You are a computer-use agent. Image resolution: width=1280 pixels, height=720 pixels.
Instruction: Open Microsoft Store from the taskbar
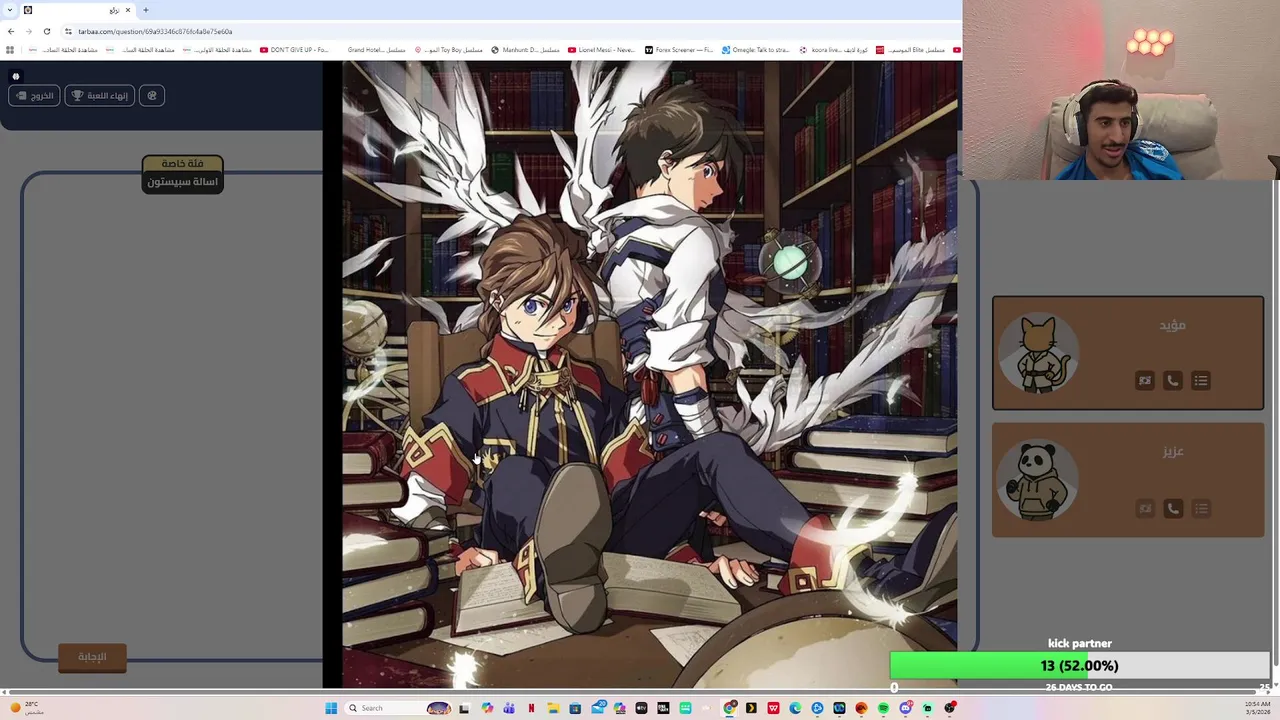pyautogui.click(x=575, y=708)
